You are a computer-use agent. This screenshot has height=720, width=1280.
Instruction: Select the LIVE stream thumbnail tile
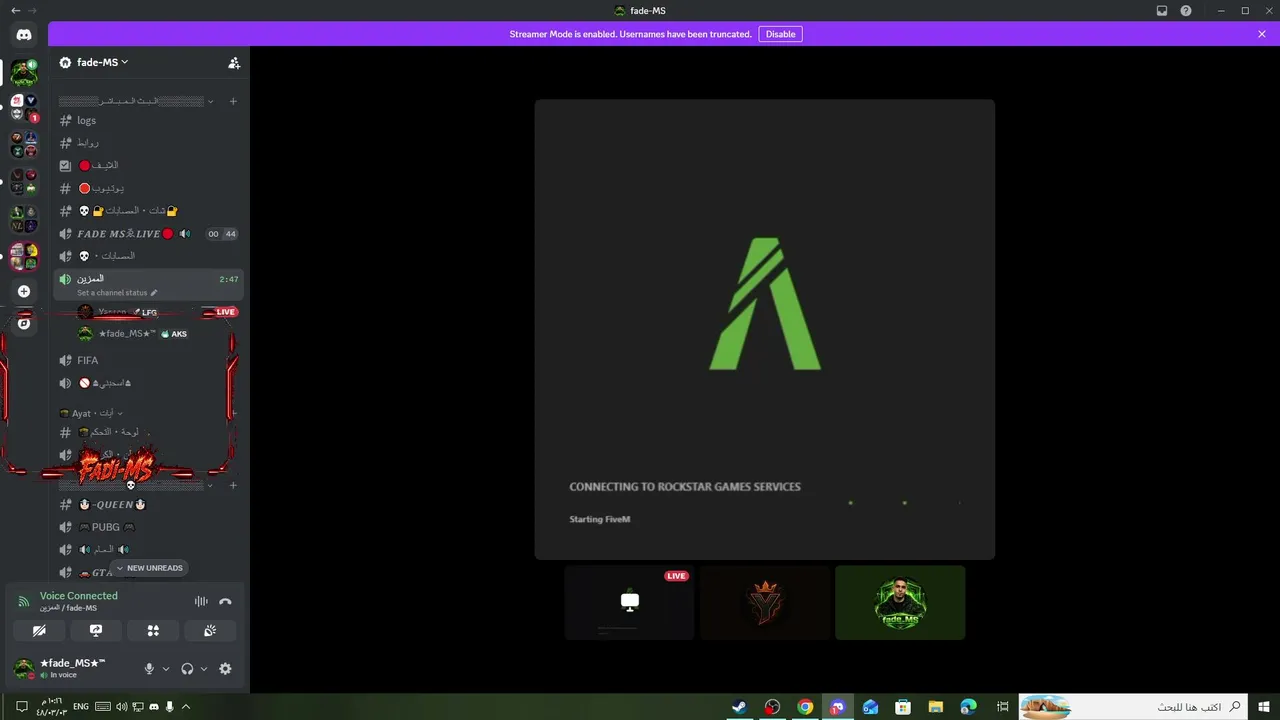pos(630,603)
